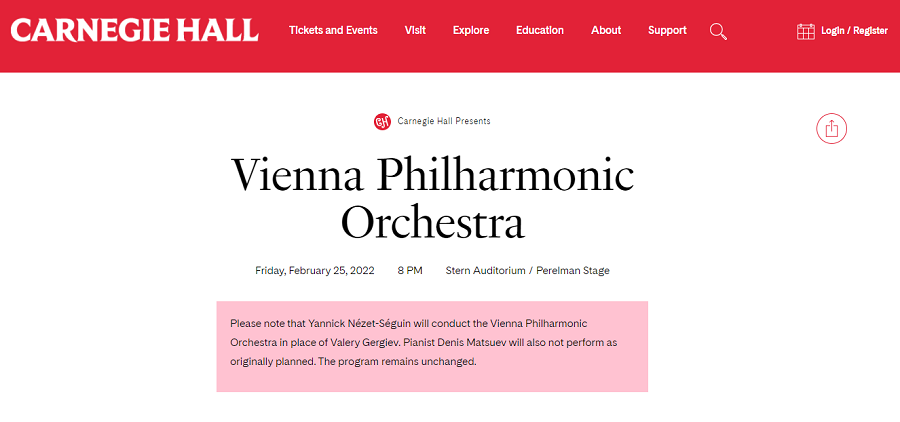Click the pink conductor change notice
Screen dimensions: 900x422
tap(432, 347)
